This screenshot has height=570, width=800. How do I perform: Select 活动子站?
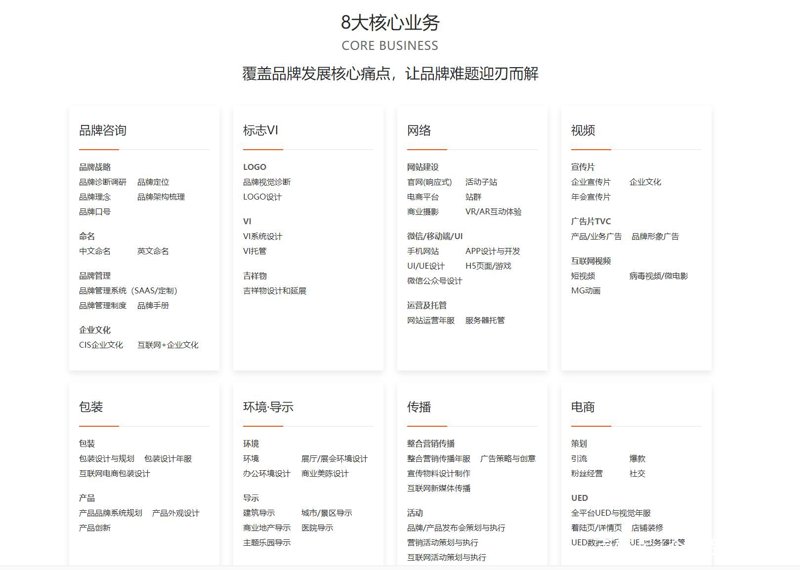tap(481, 182)
